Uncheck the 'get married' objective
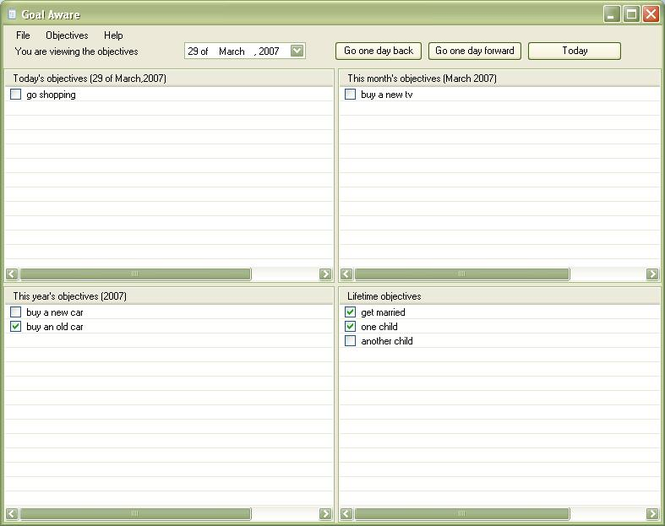This screenshot has width=665, height=526. (x=350, y=312)
